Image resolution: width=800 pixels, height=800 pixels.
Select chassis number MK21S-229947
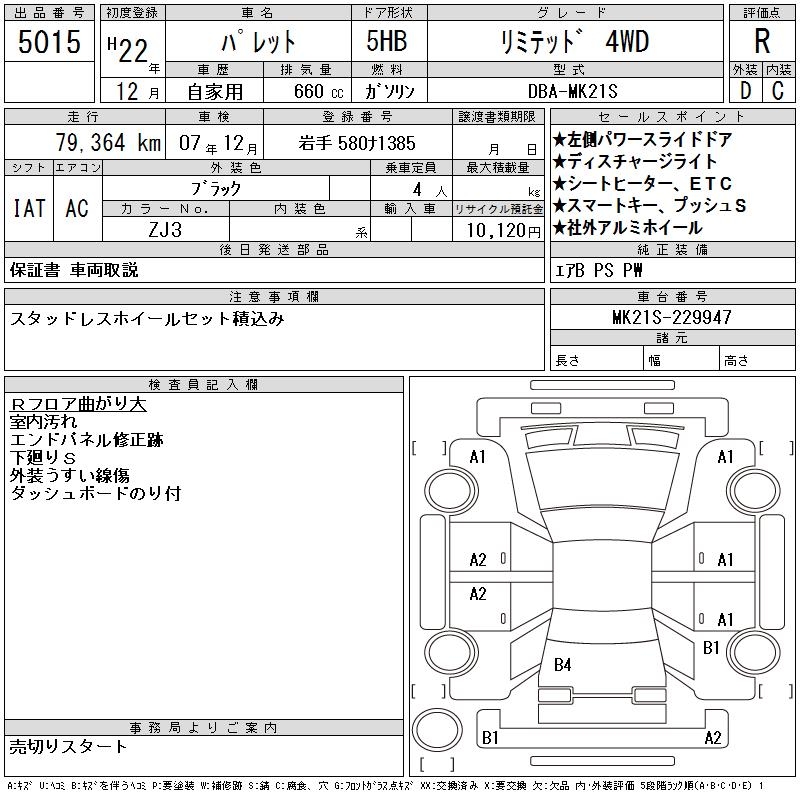pos(671,317)
